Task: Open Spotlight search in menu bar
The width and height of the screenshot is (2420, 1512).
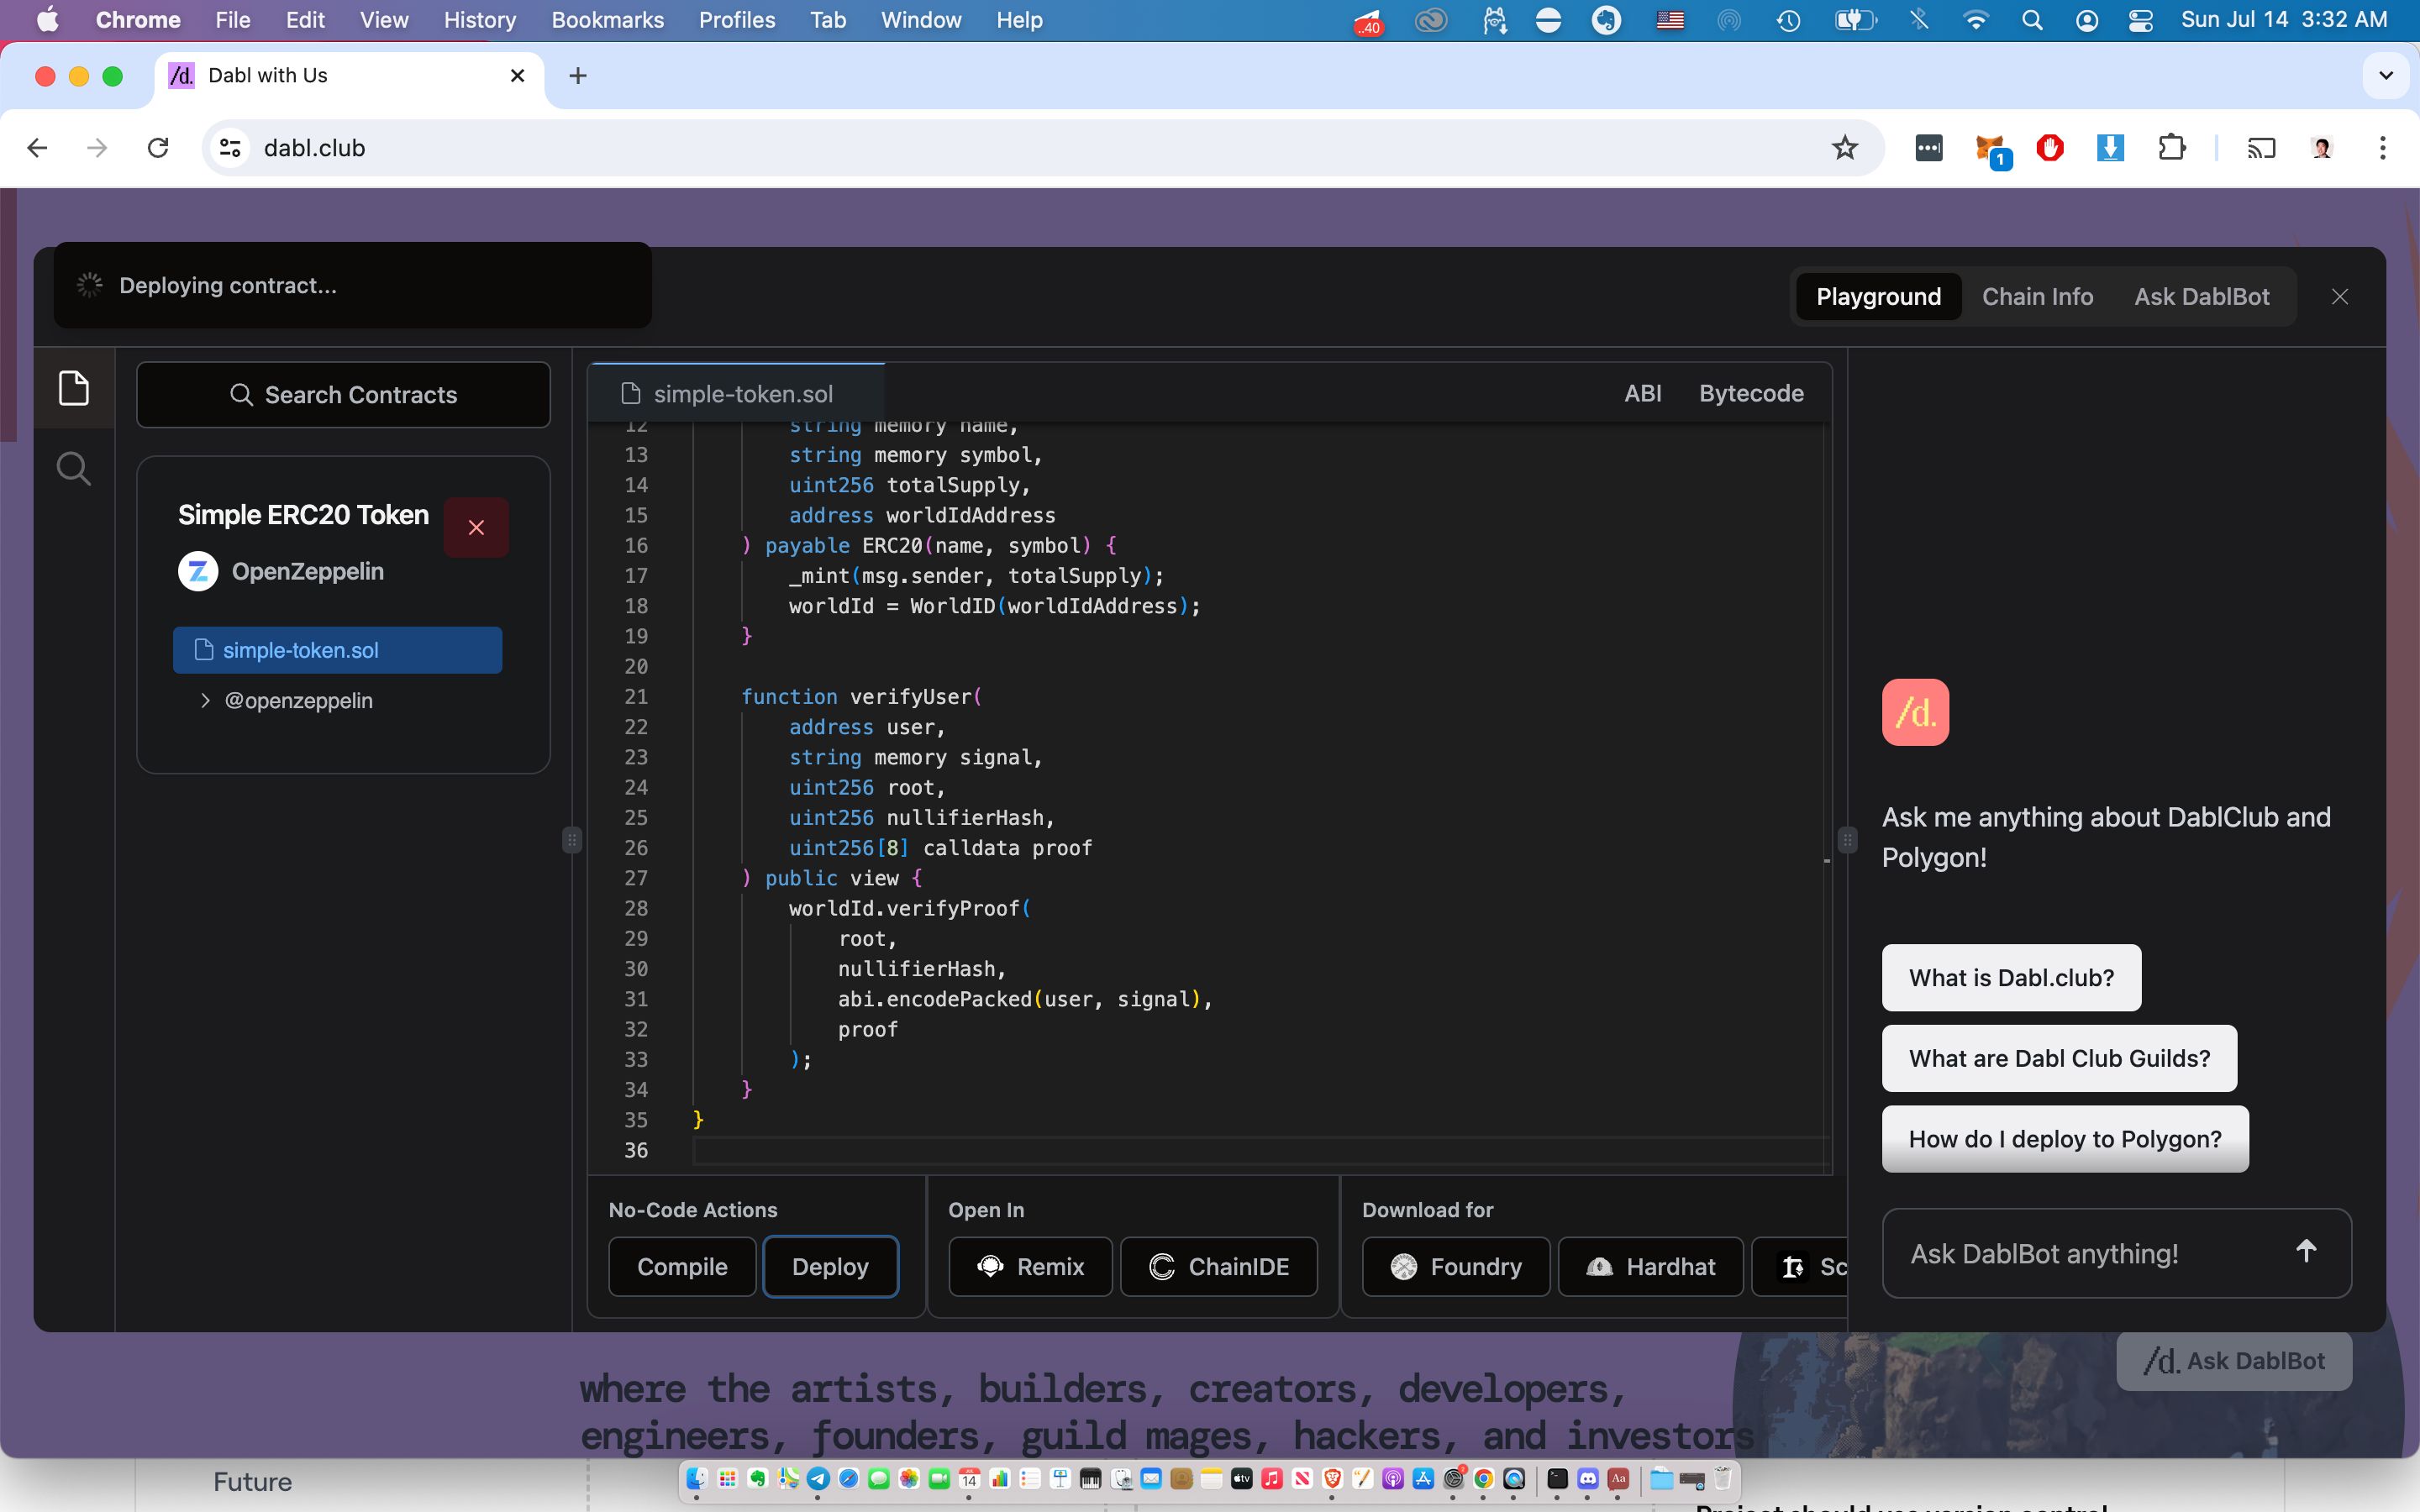Action: click(x=2031, y=20)
